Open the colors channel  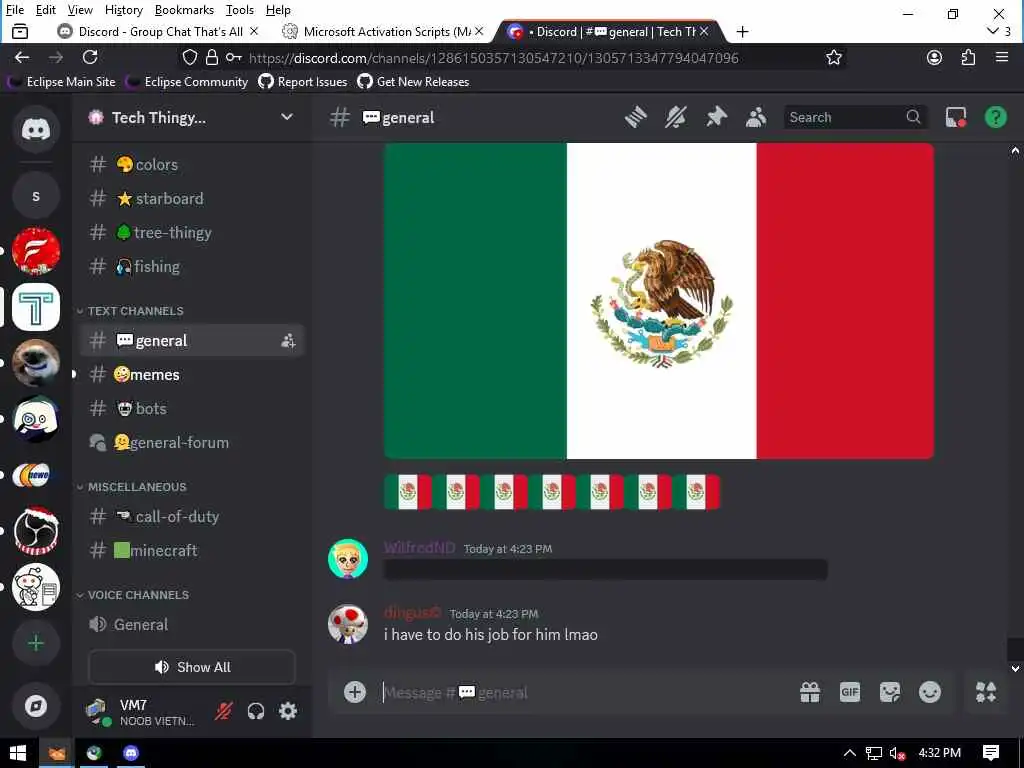point(192,165)
